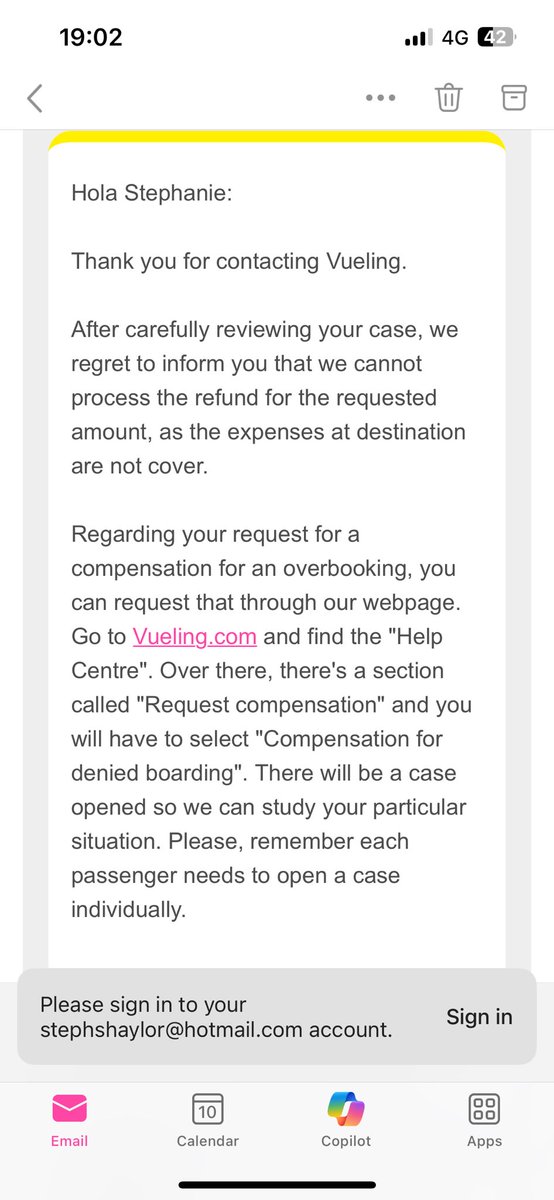Switch to the Calendar tab label
Screen dimensions: 554x1200
[208, 1141]
